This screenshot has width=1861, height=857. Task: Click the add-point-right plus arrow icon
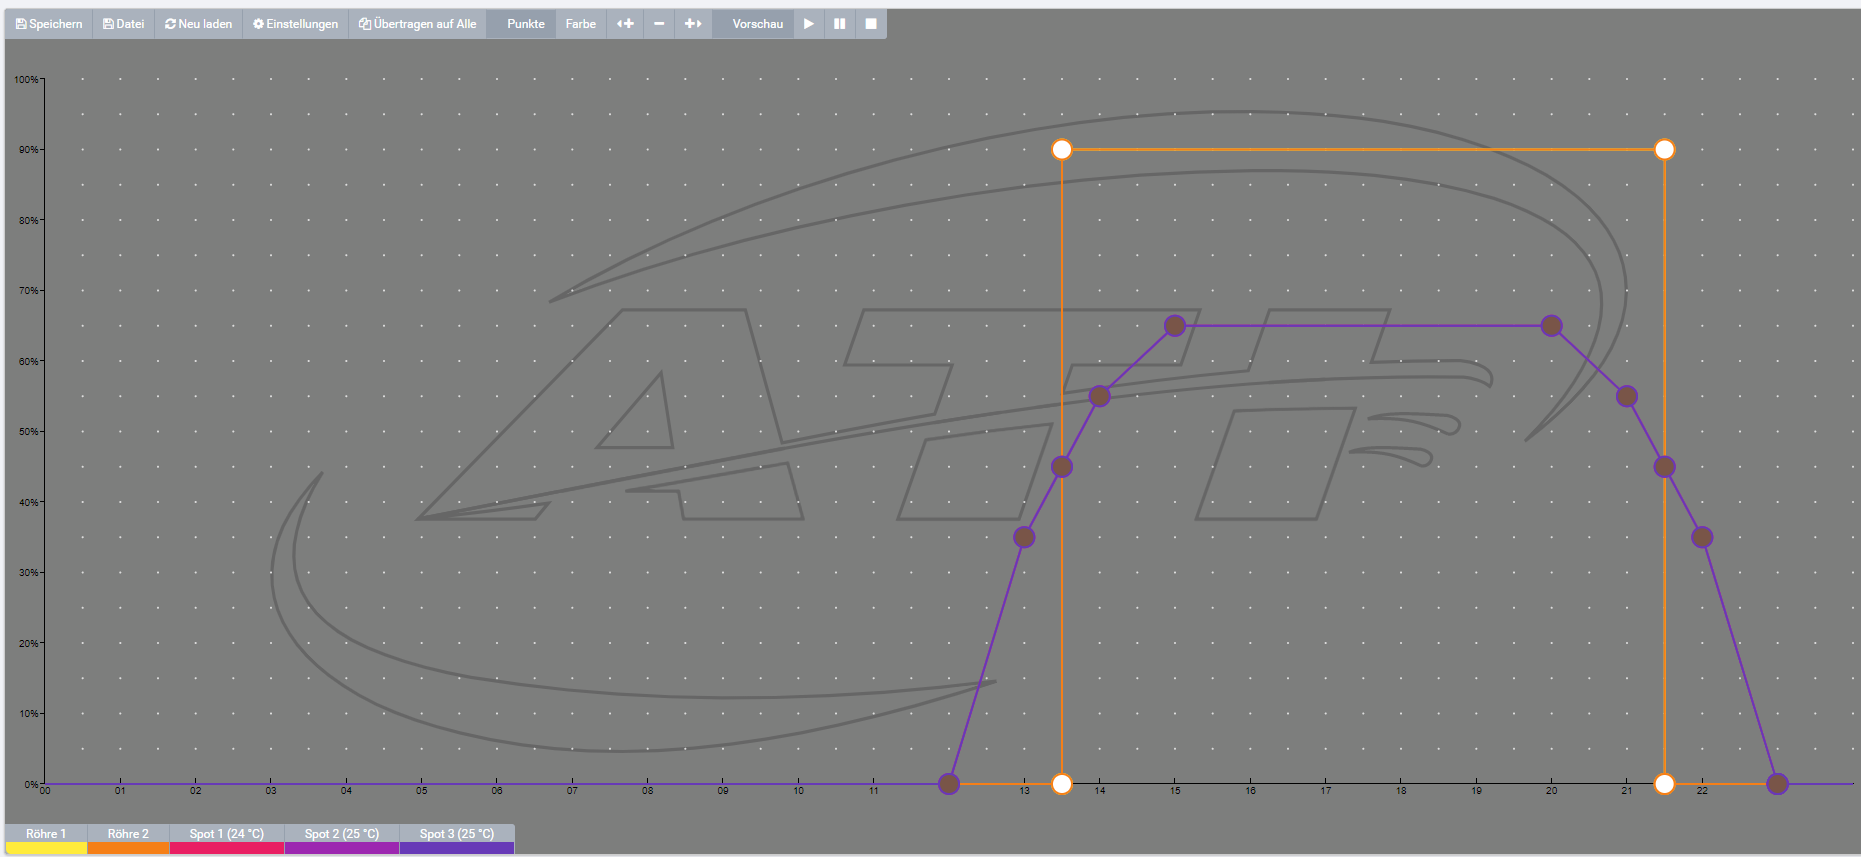click(x=693, y=24)
